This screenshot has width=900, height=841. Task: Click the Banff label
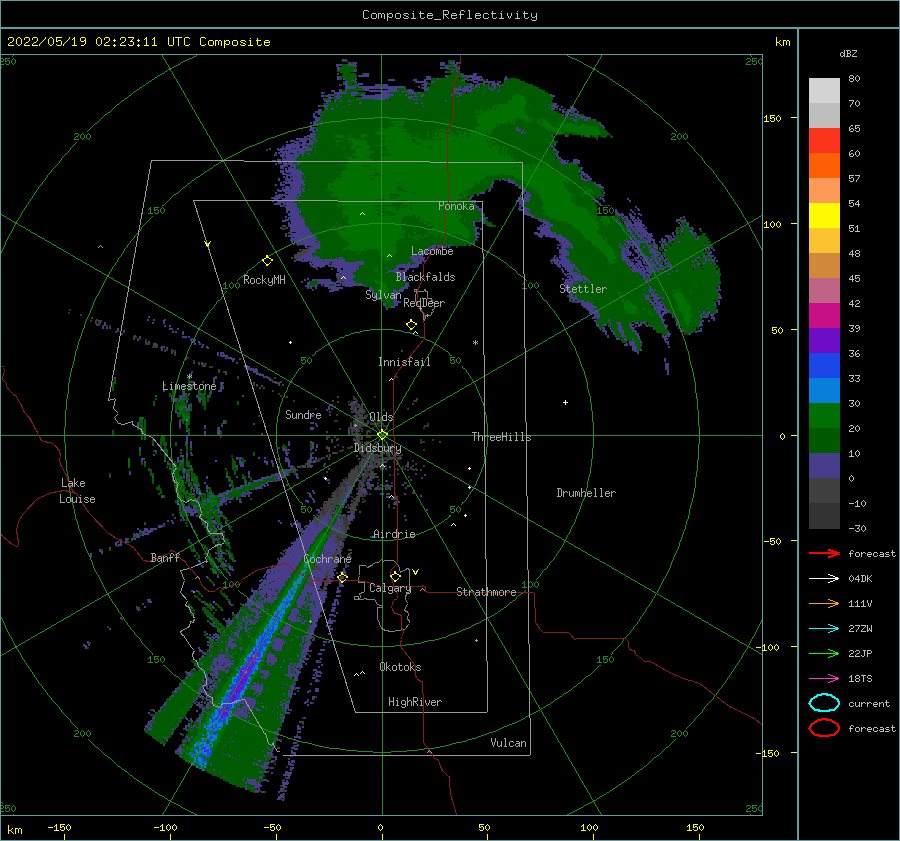coord(165,557)
